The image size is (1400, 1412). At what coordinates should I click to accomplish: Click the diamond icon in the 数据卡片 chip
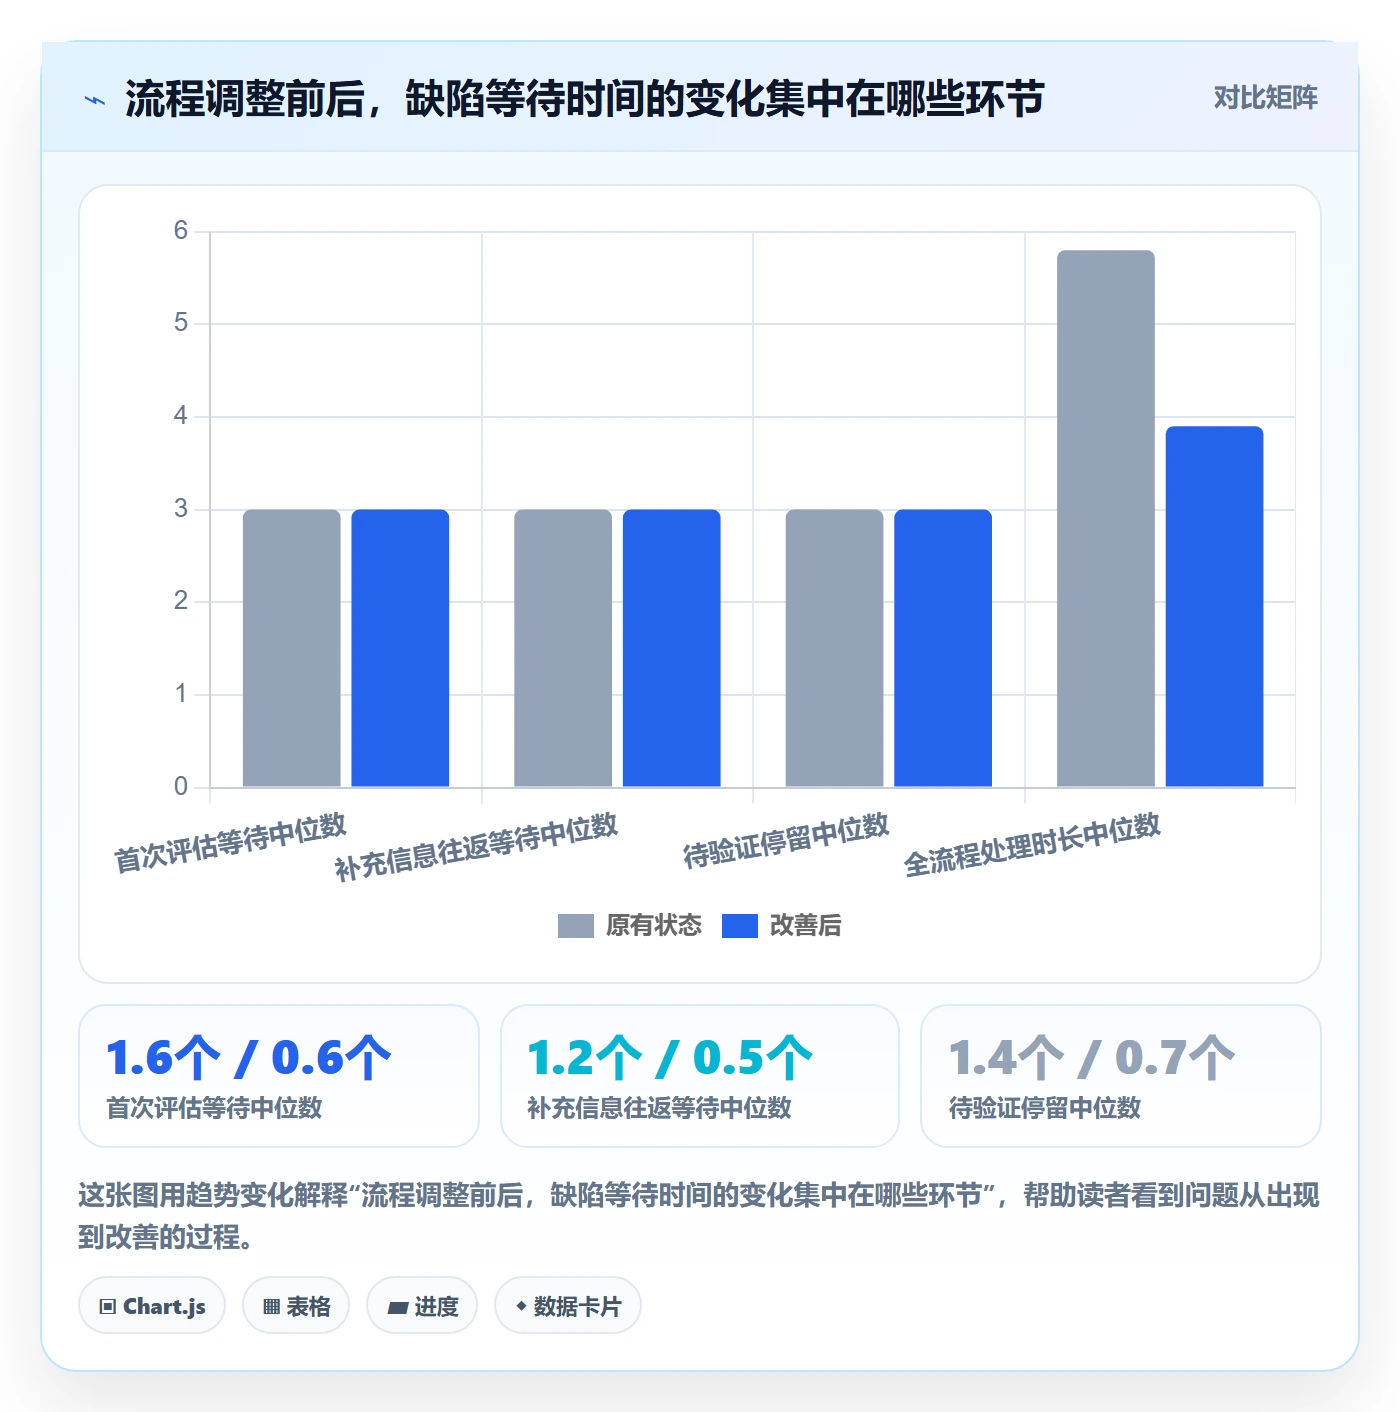click(521, 1306)
